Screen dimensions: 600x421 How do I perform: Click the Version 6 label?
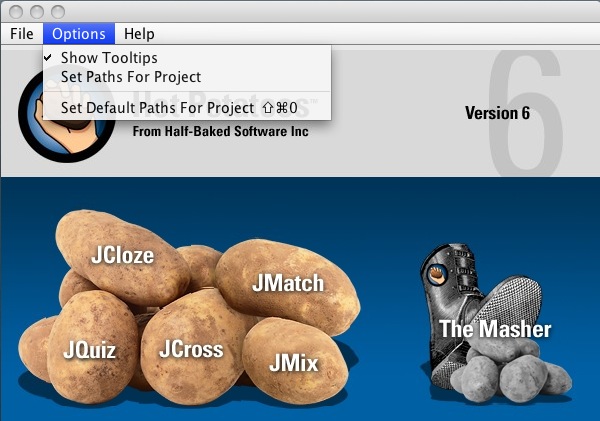coord(497,113)
